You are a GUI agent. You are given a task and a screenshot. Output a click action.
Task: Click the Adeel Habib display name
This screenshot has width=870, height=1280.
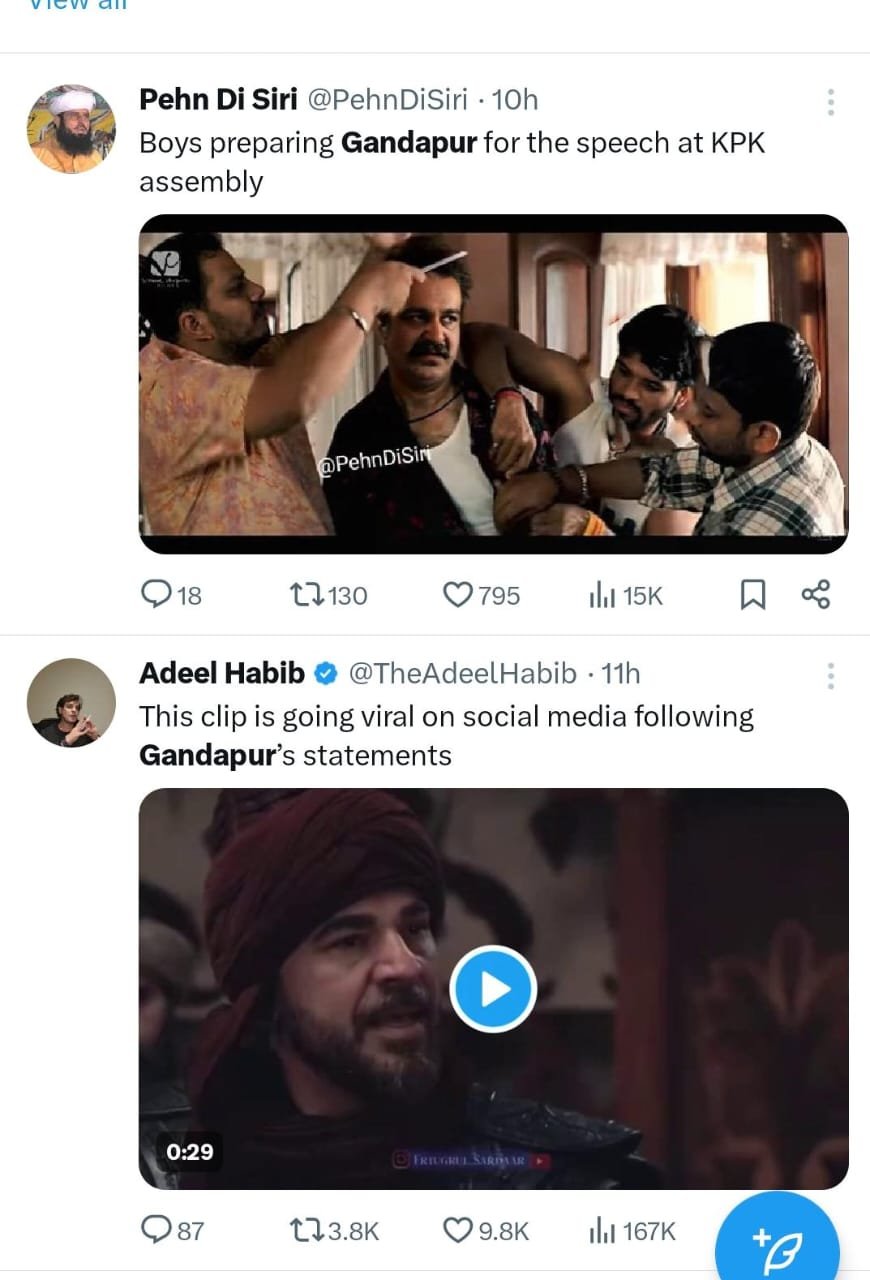coord(221,674)
